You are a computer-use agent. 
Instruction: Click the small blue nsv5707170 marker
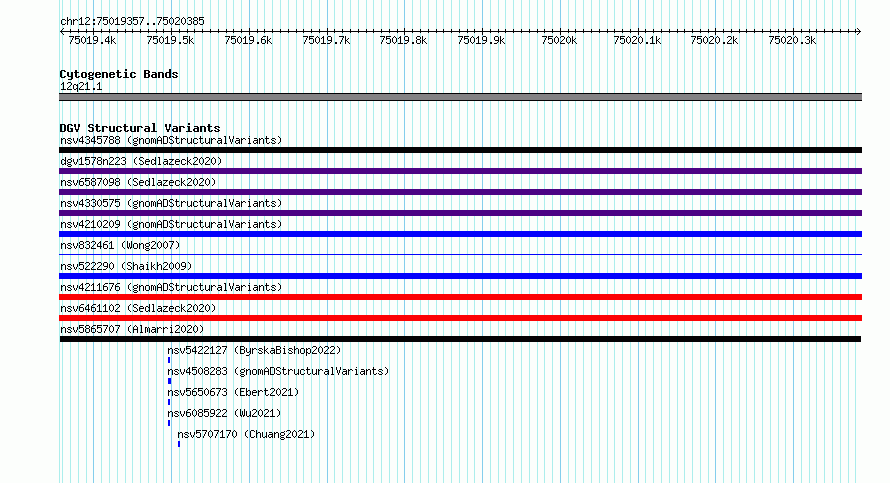pos(179,444)
